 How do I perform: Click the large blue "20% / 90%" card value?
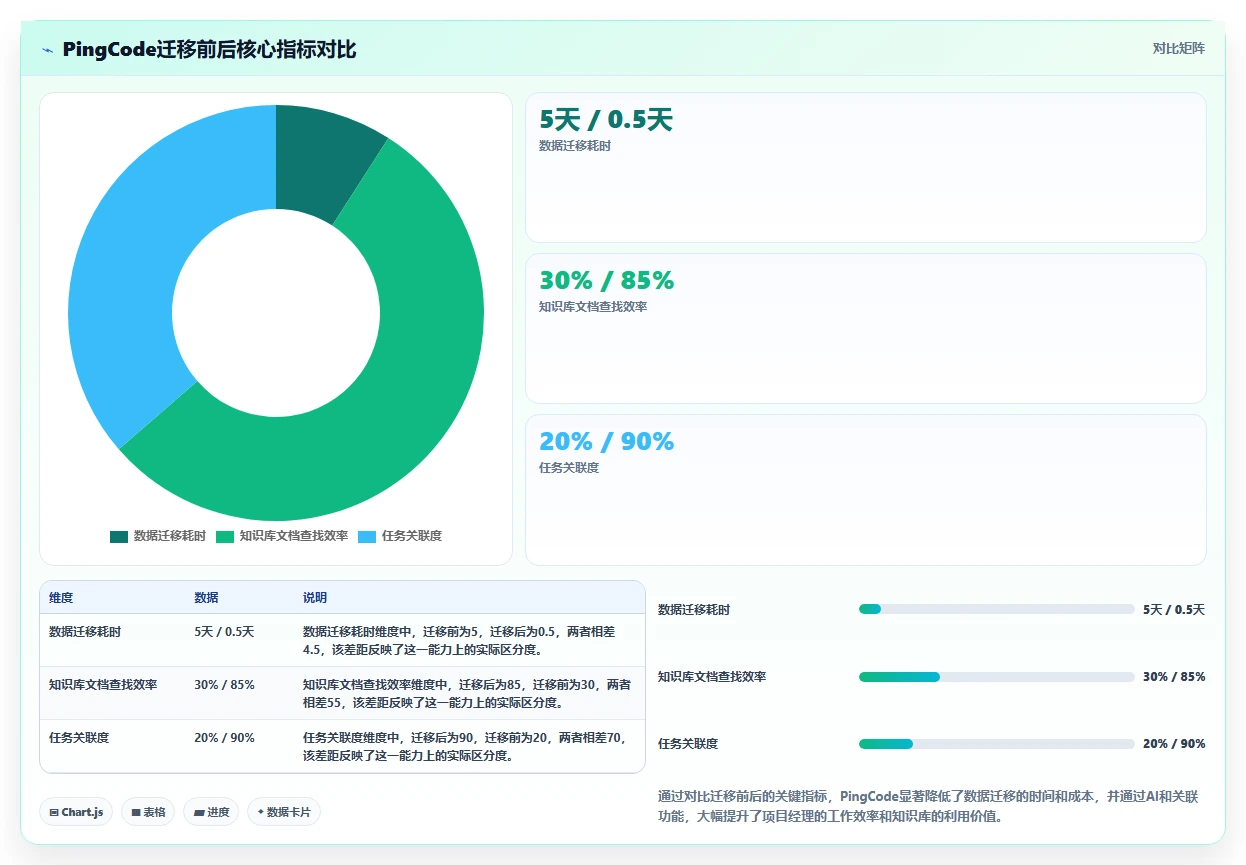coord(606,441)
